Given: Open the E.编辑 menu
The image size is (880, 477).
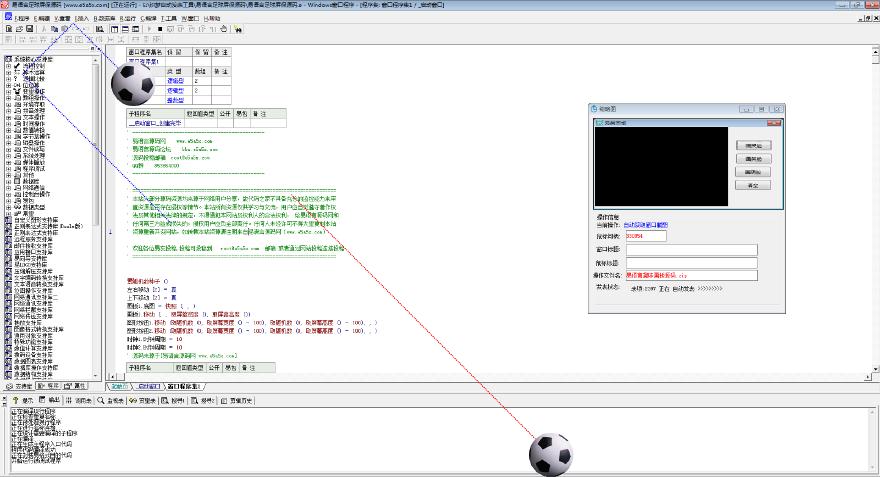Looking at the screenshot, I should tap(42, 19).
